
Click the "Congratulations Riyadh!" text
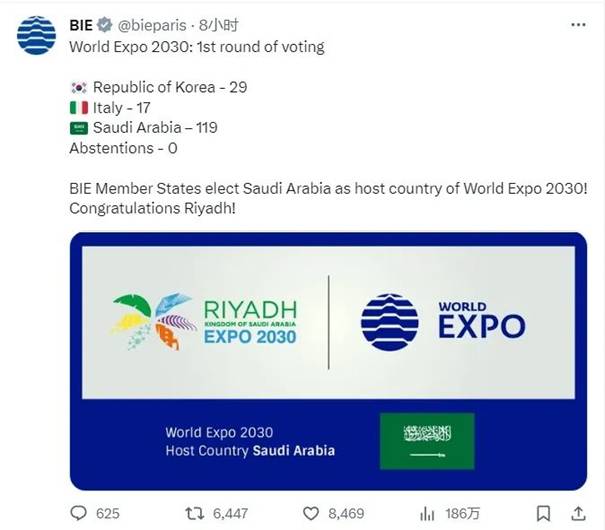(156, 208)
